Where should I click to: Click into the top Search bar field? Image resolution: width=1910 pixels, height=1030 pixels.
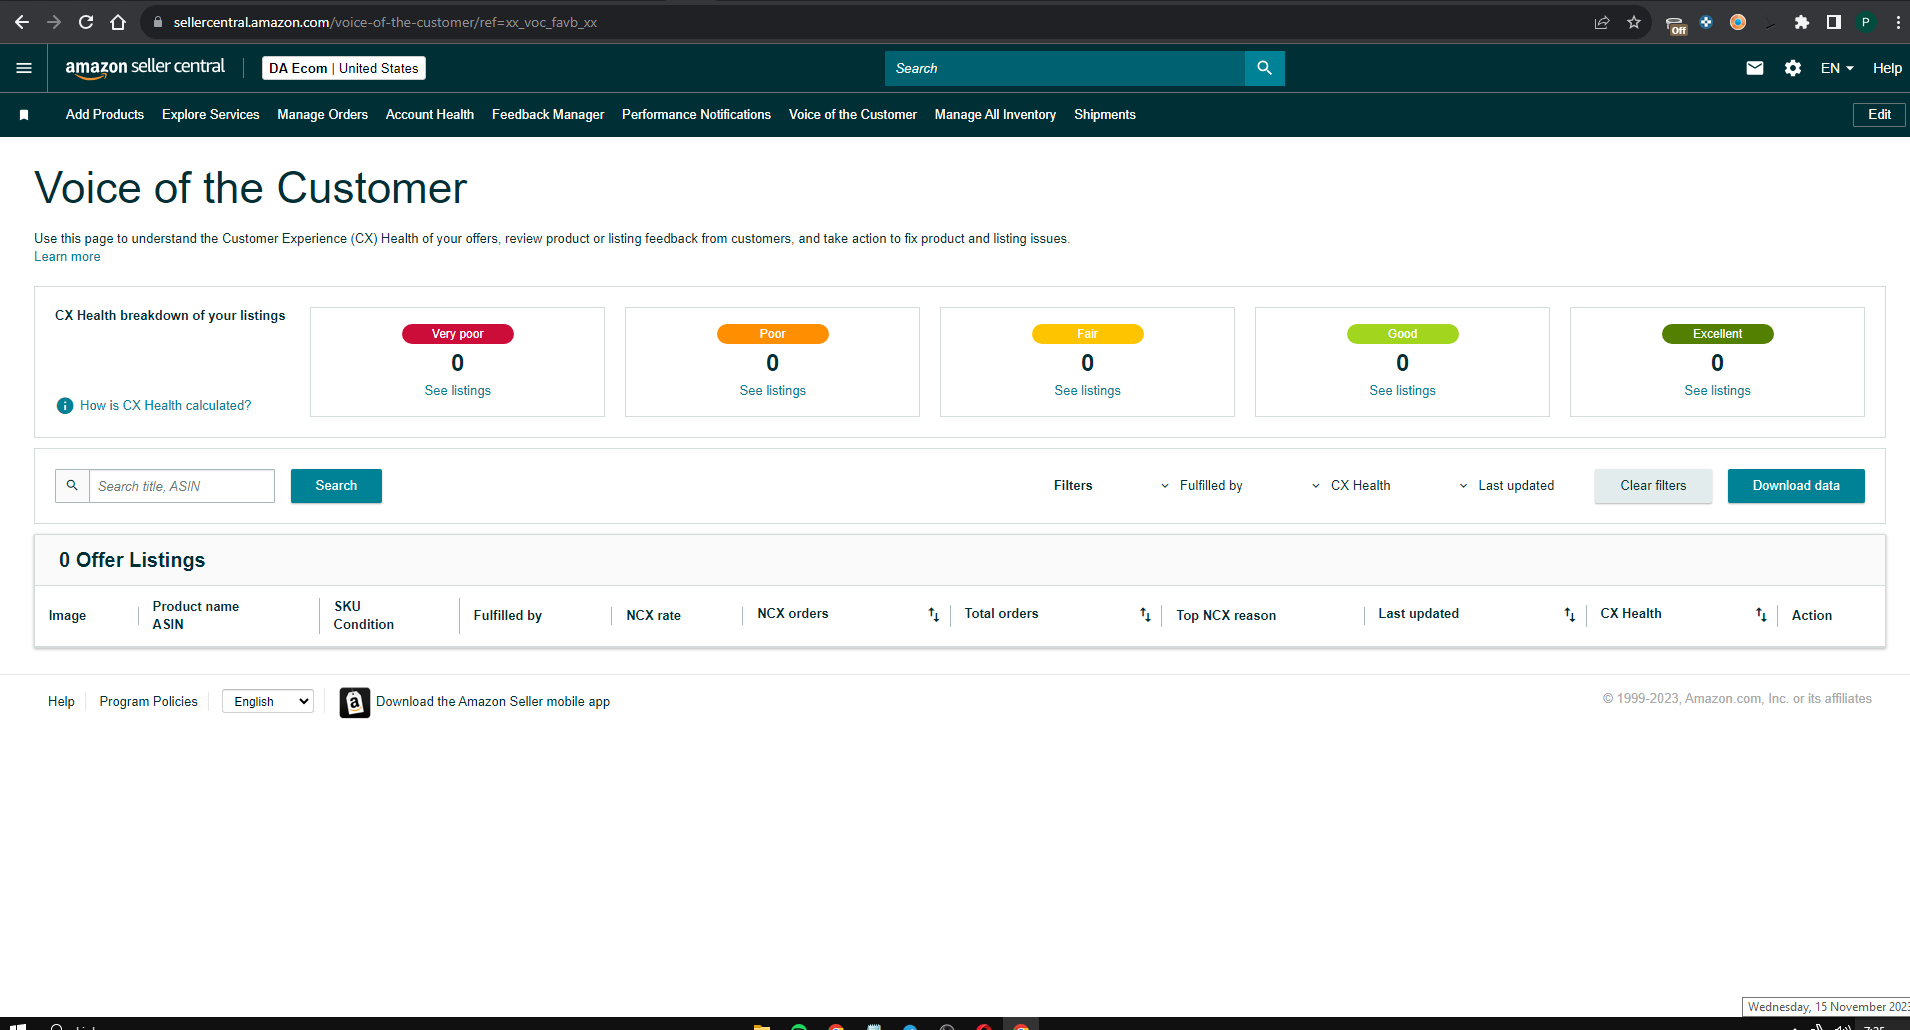[x=1065, y=68]
